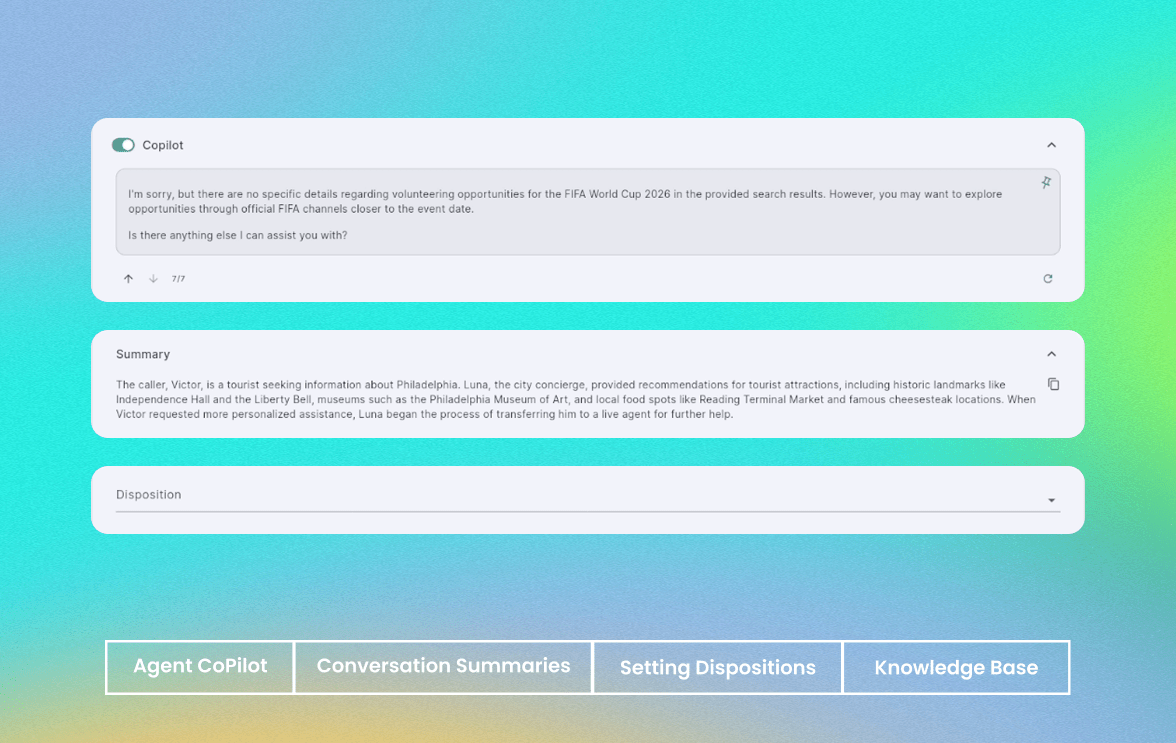
Task: Click the summary paragraph about Victor
Action: tap(575, 399)
